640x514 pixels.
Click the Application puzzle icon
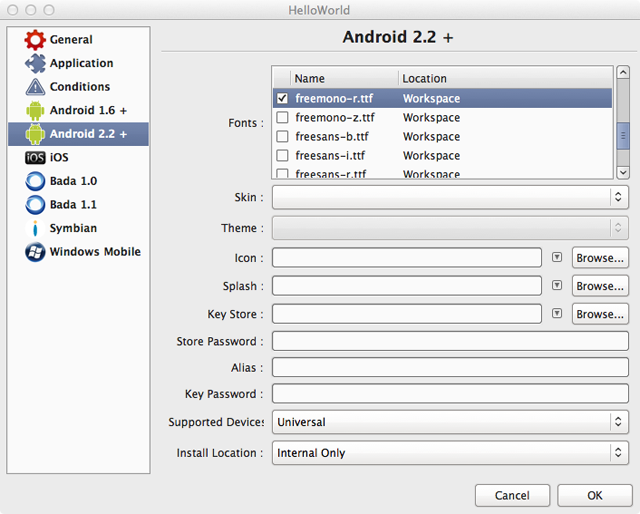coord(35,63)
